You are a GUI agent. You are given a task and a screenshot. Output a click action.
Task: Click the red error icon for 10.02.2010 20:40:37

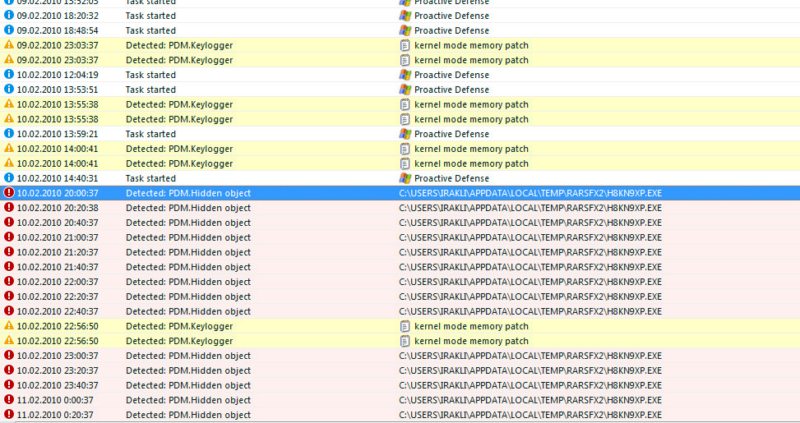(9, 222)
